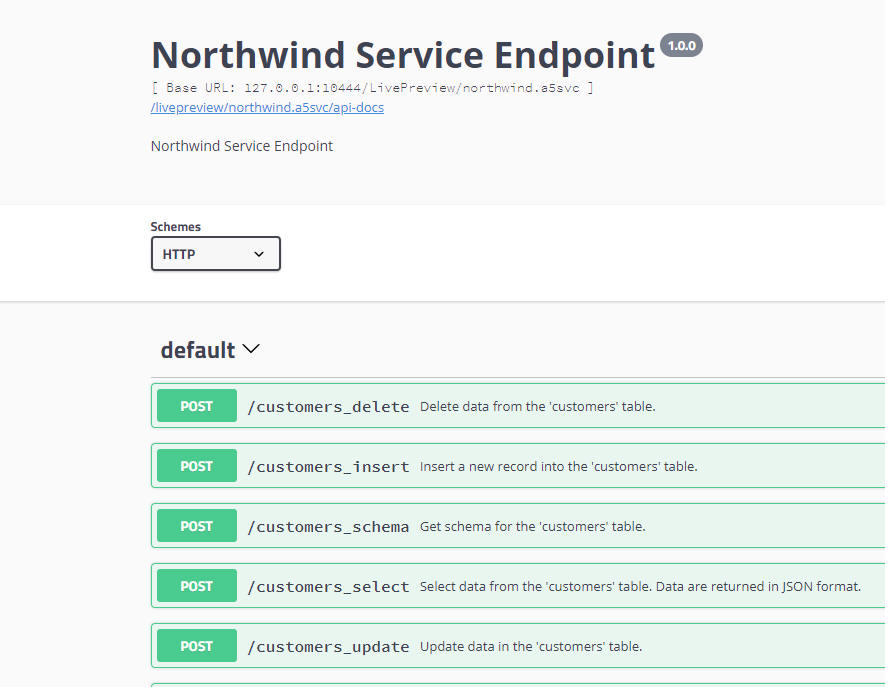Click the default section heading

pos(198,350)
